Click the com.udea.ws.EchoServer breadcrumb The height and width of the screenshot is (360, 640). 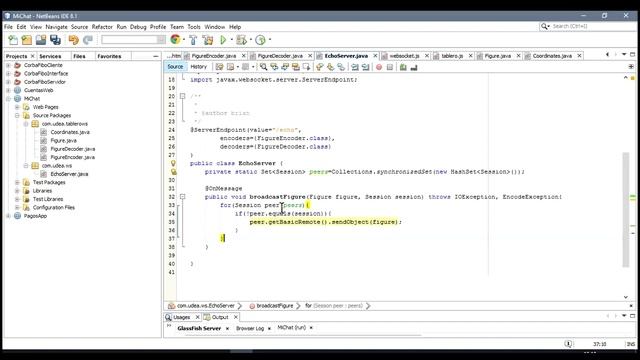pyautogui.click(x=206, y=306)
